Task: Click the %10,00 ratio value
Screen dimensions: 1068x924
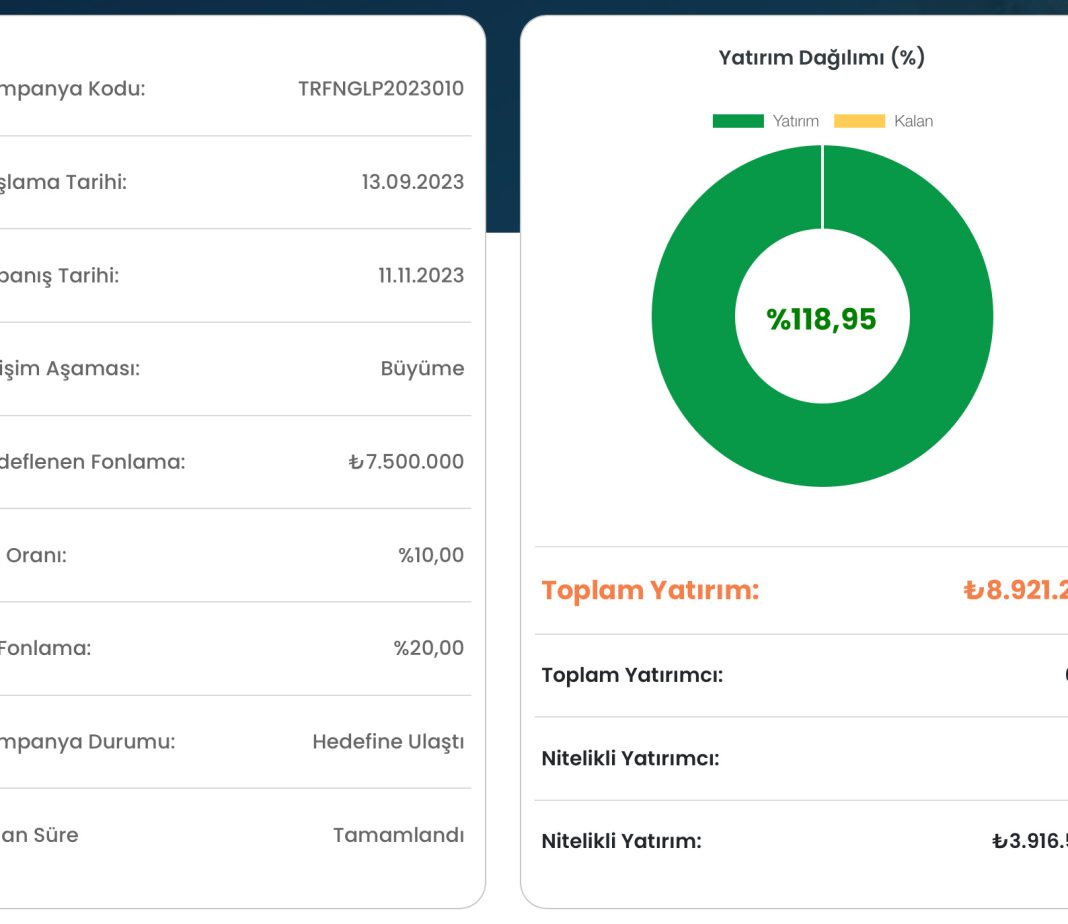Action: [431, 555]
